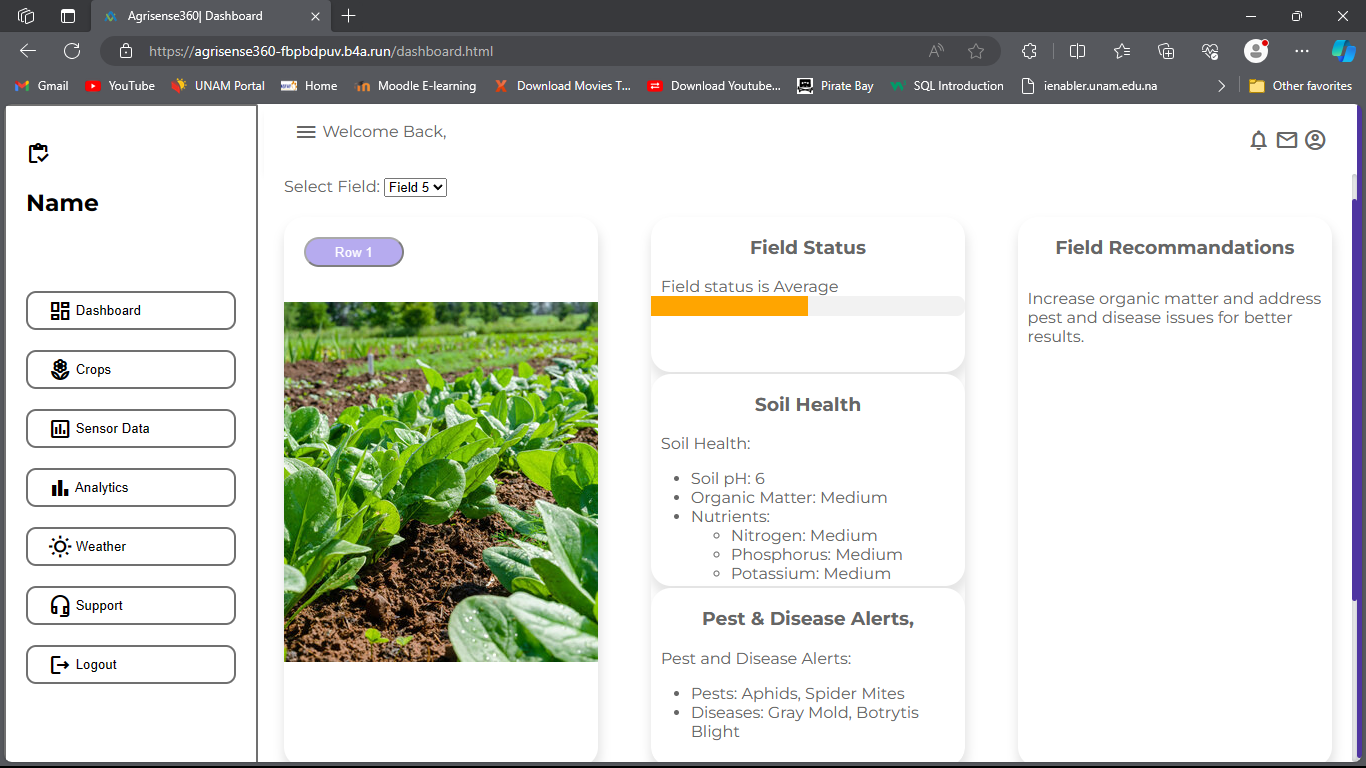The width and height of the screenshot is (1366, 768).
Task: Open the Home bookmark
Action: pyautogui.click(x=309, y=86)
